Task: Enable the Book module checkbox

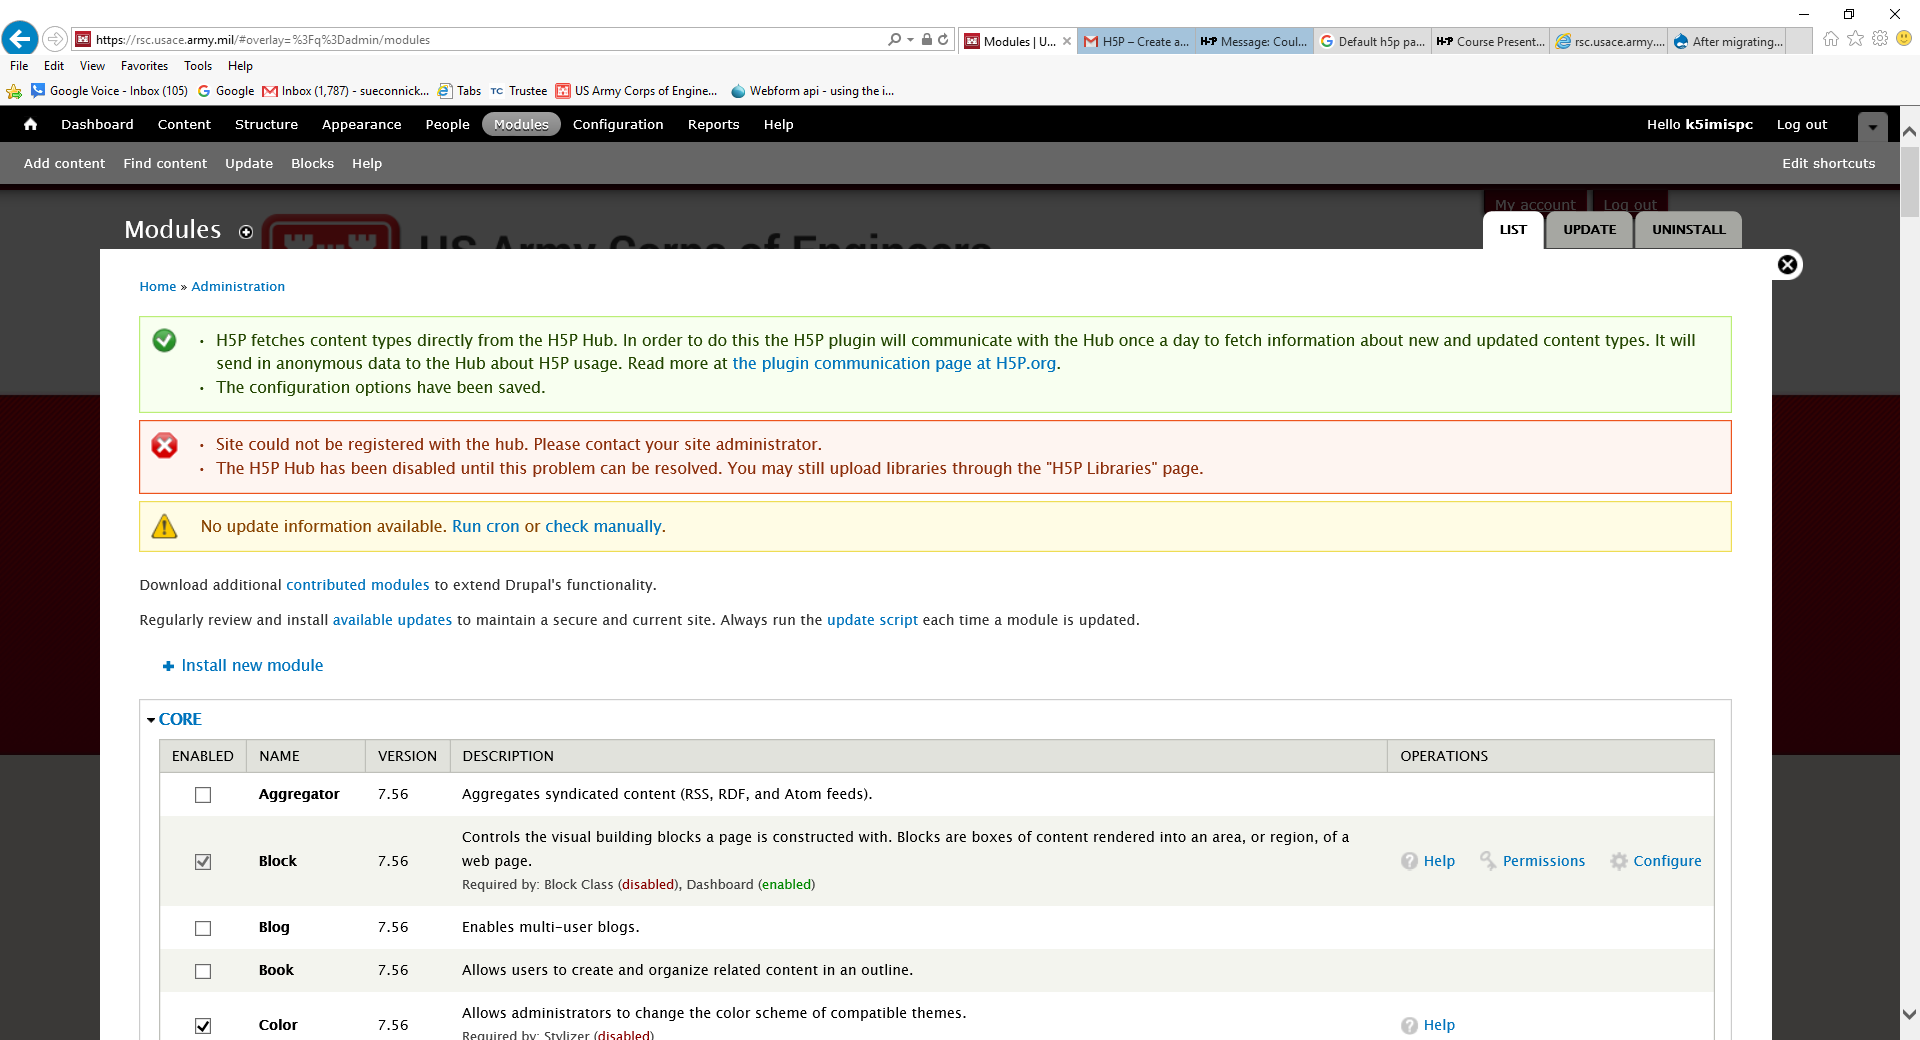Action: pyautogui.click(x=203, y=971)
